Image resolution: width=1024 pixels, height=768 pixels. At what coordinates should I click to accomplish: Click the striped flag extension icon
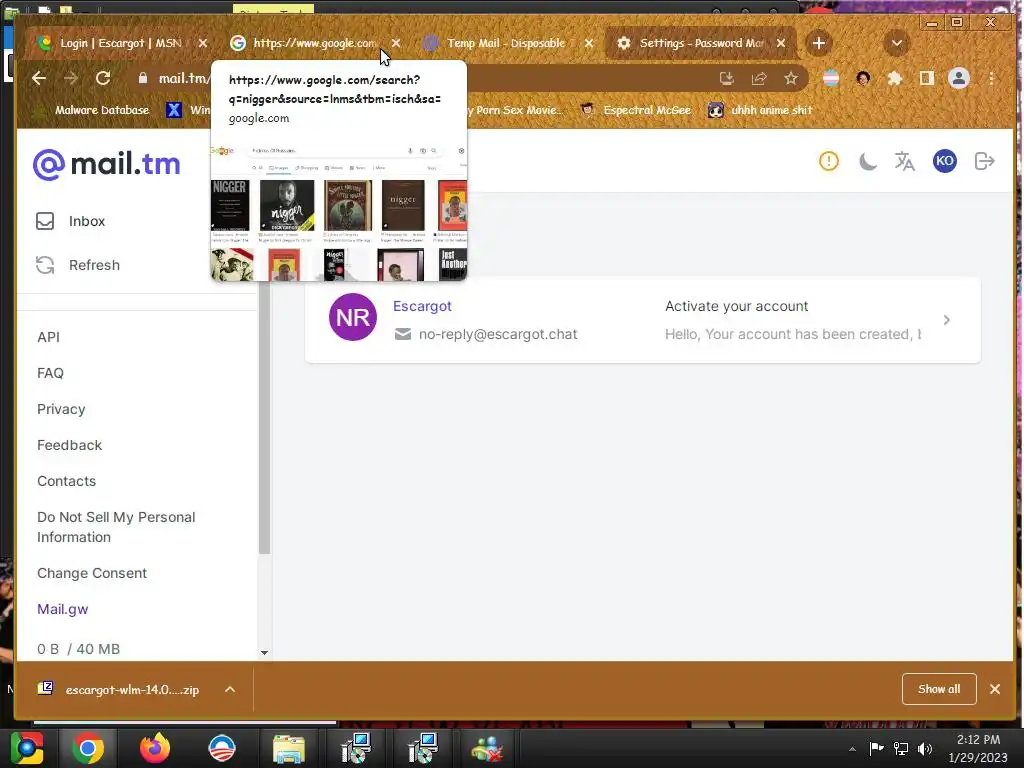831,78
